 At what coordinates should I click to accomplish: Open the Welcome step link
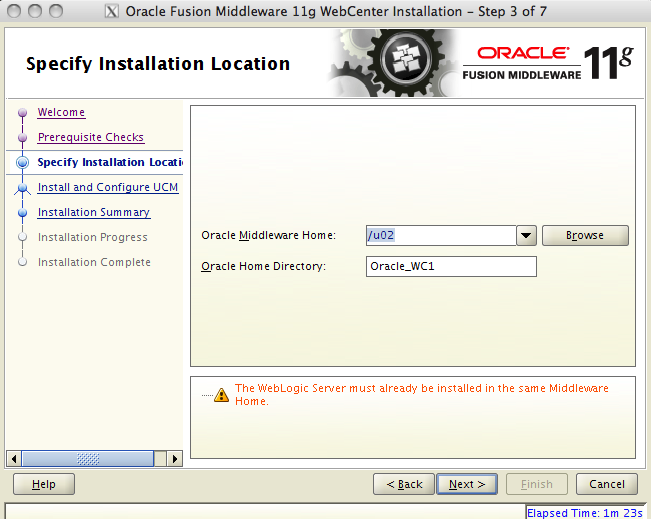coord(61,113)
